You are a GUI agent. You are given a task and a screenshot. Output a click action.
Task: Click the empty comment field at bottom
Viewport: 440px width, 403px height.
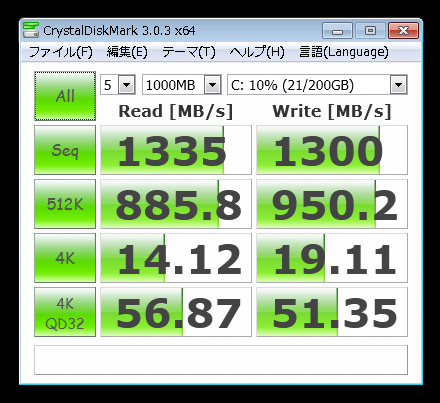pos(221,360)
